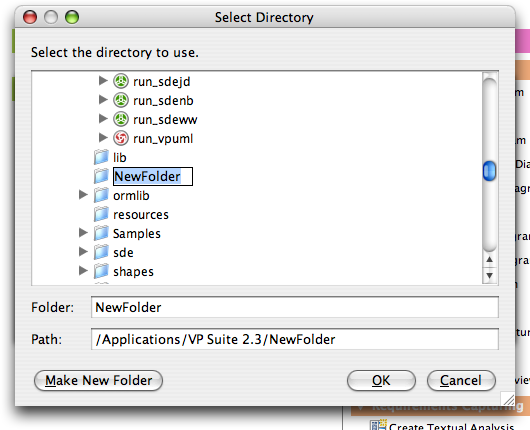Click the resources folder icon
This screenshot has width=530, height=430.
[x=101, y=214]
